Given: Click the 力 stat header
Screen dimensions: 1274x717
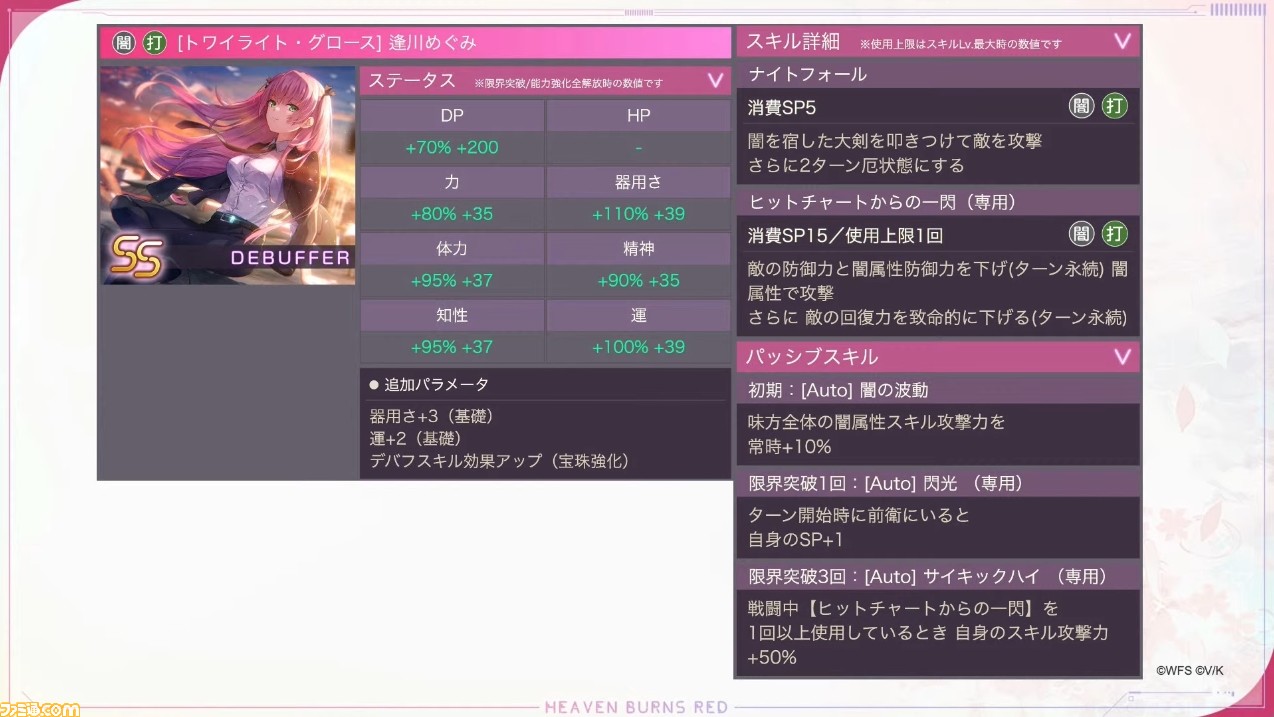Looking at the screenshot, I should coord(452,182).
